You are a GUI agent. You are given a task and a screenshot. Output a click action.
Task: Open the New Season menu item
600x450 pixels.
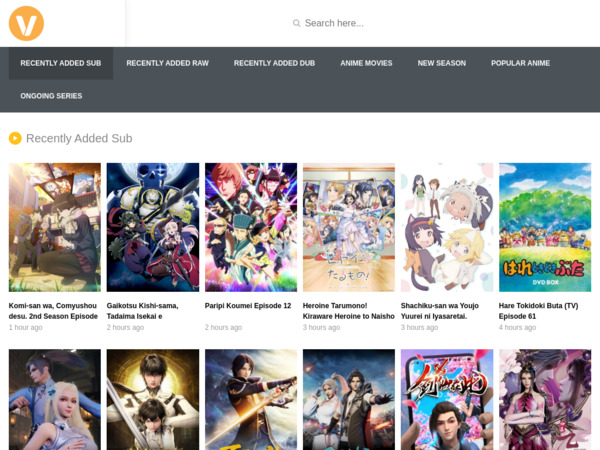(x=442, y=63)
